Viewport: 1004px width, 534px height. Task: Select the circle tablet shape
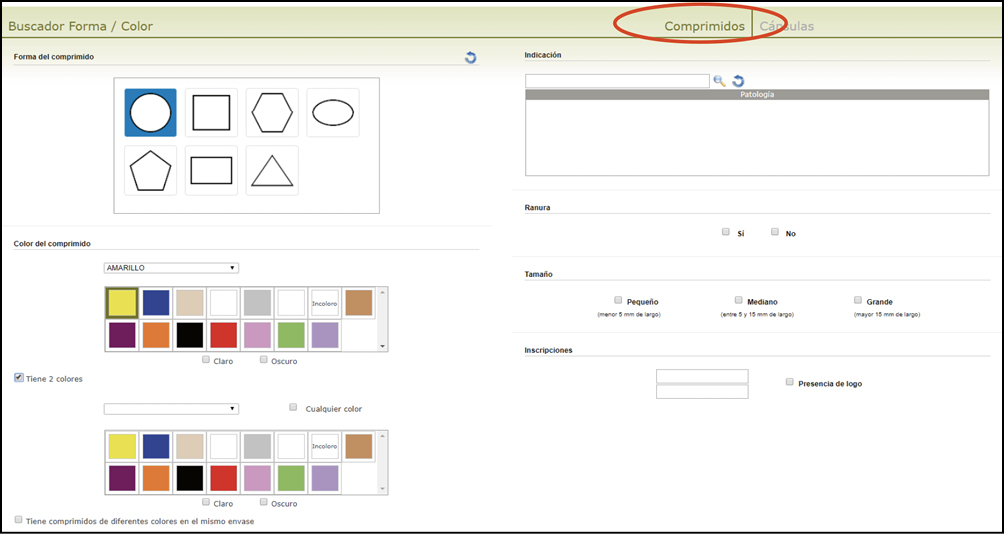coord(150,113)
